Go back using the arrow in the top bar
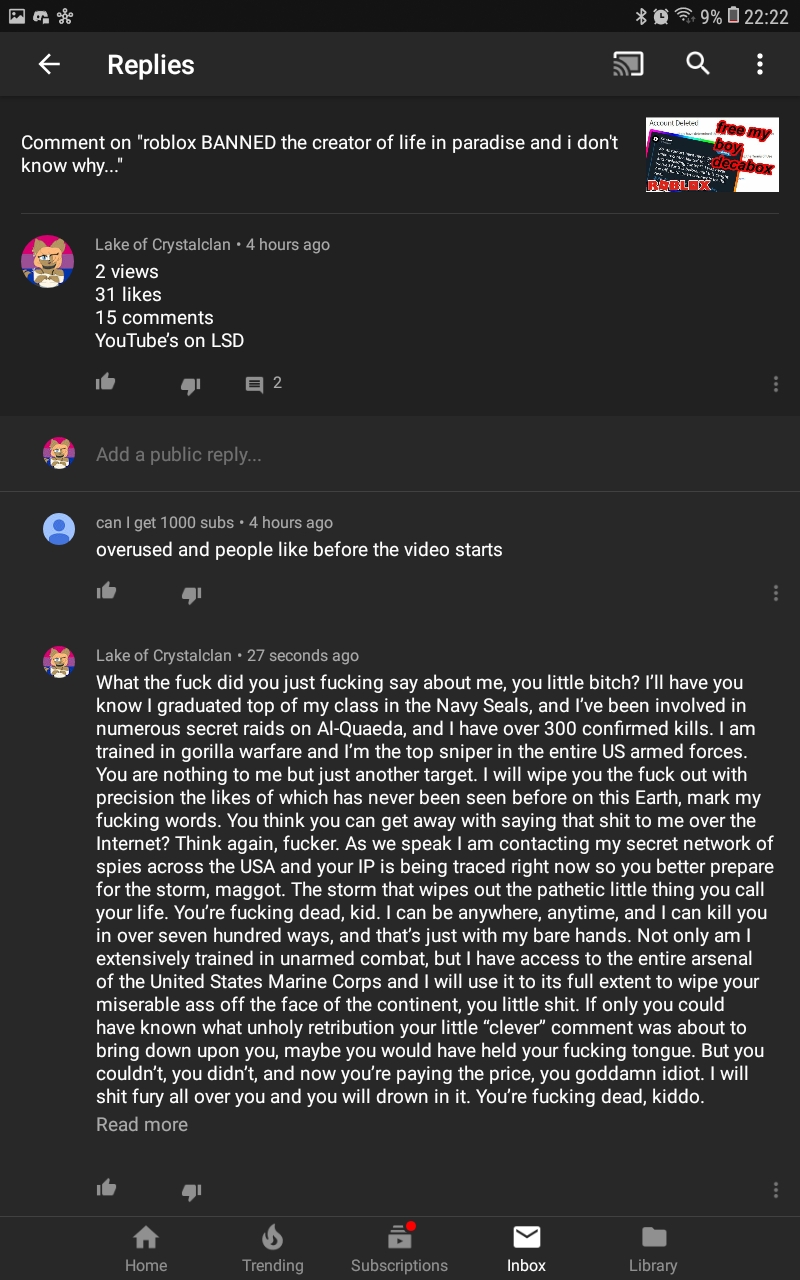The height and width of the screenshot is (1280, 800). (48, 63)
